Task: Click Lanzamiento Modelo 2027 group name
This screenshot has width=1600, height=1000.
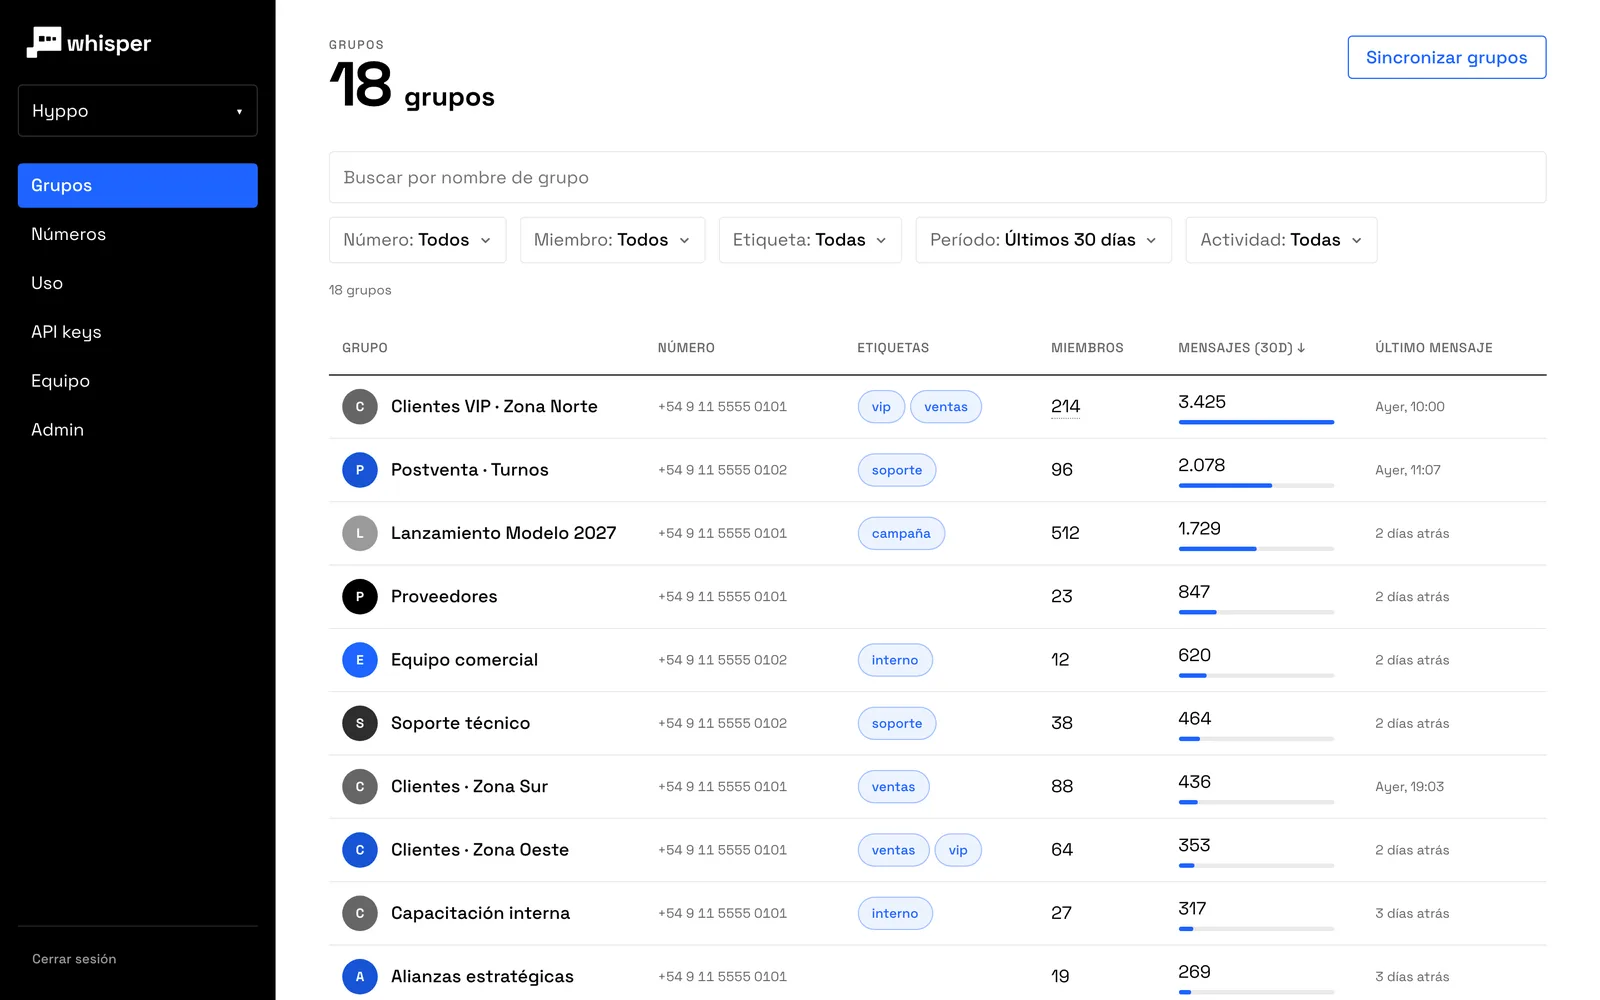Action: (503, 533)
